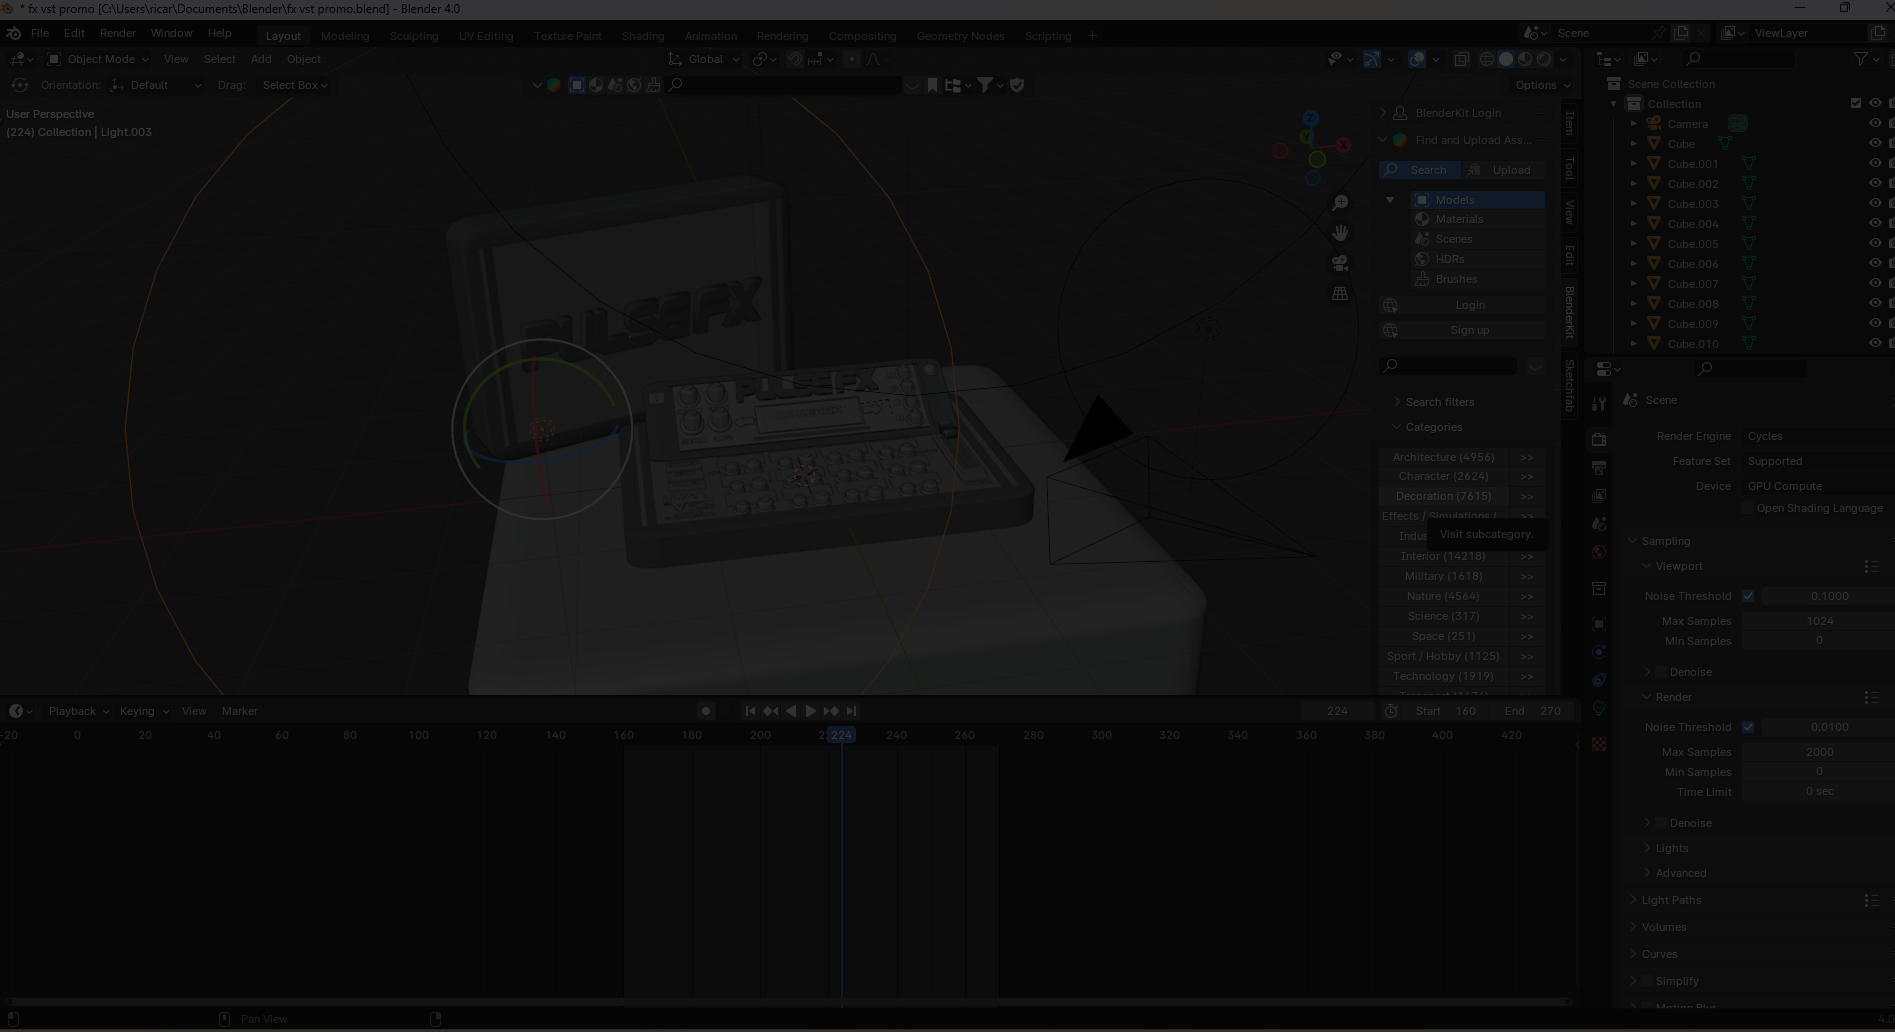
Task: Open the Scene properties tab icon
Action: pos(1599,524)
